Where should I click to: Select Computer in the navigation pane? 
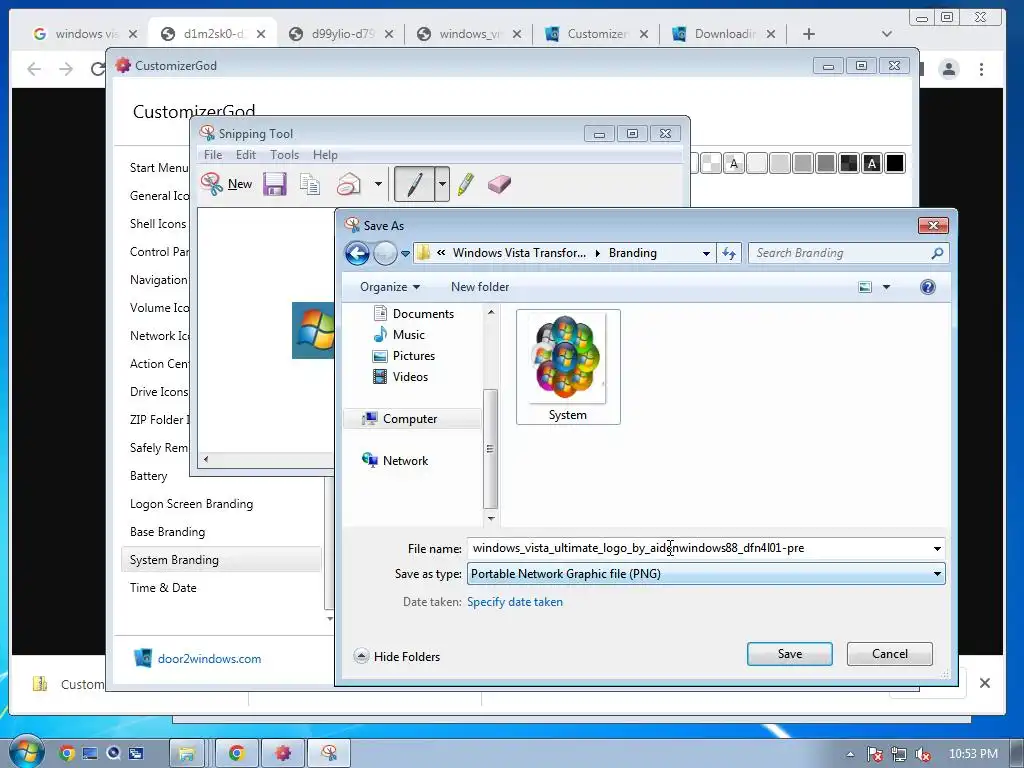pos(409,419)
